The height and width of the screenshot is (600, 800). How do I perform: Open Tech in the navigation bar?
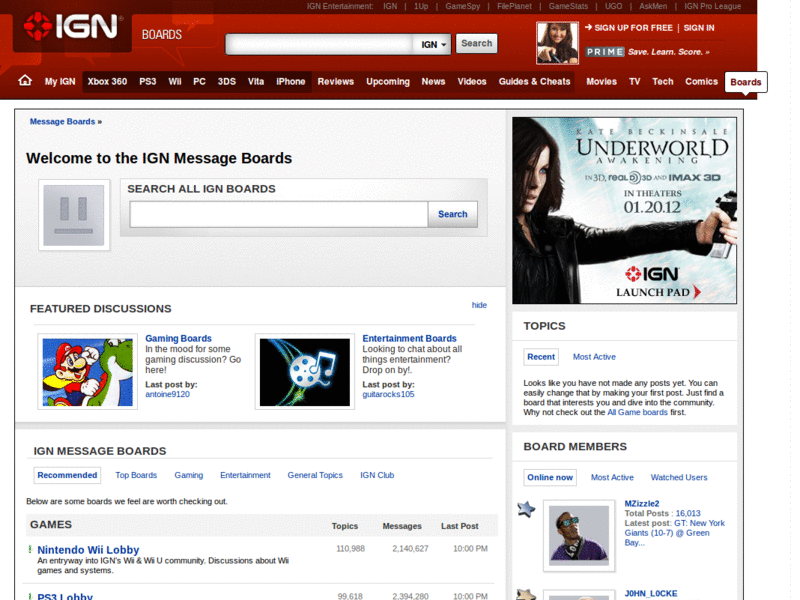coord(662,82)
